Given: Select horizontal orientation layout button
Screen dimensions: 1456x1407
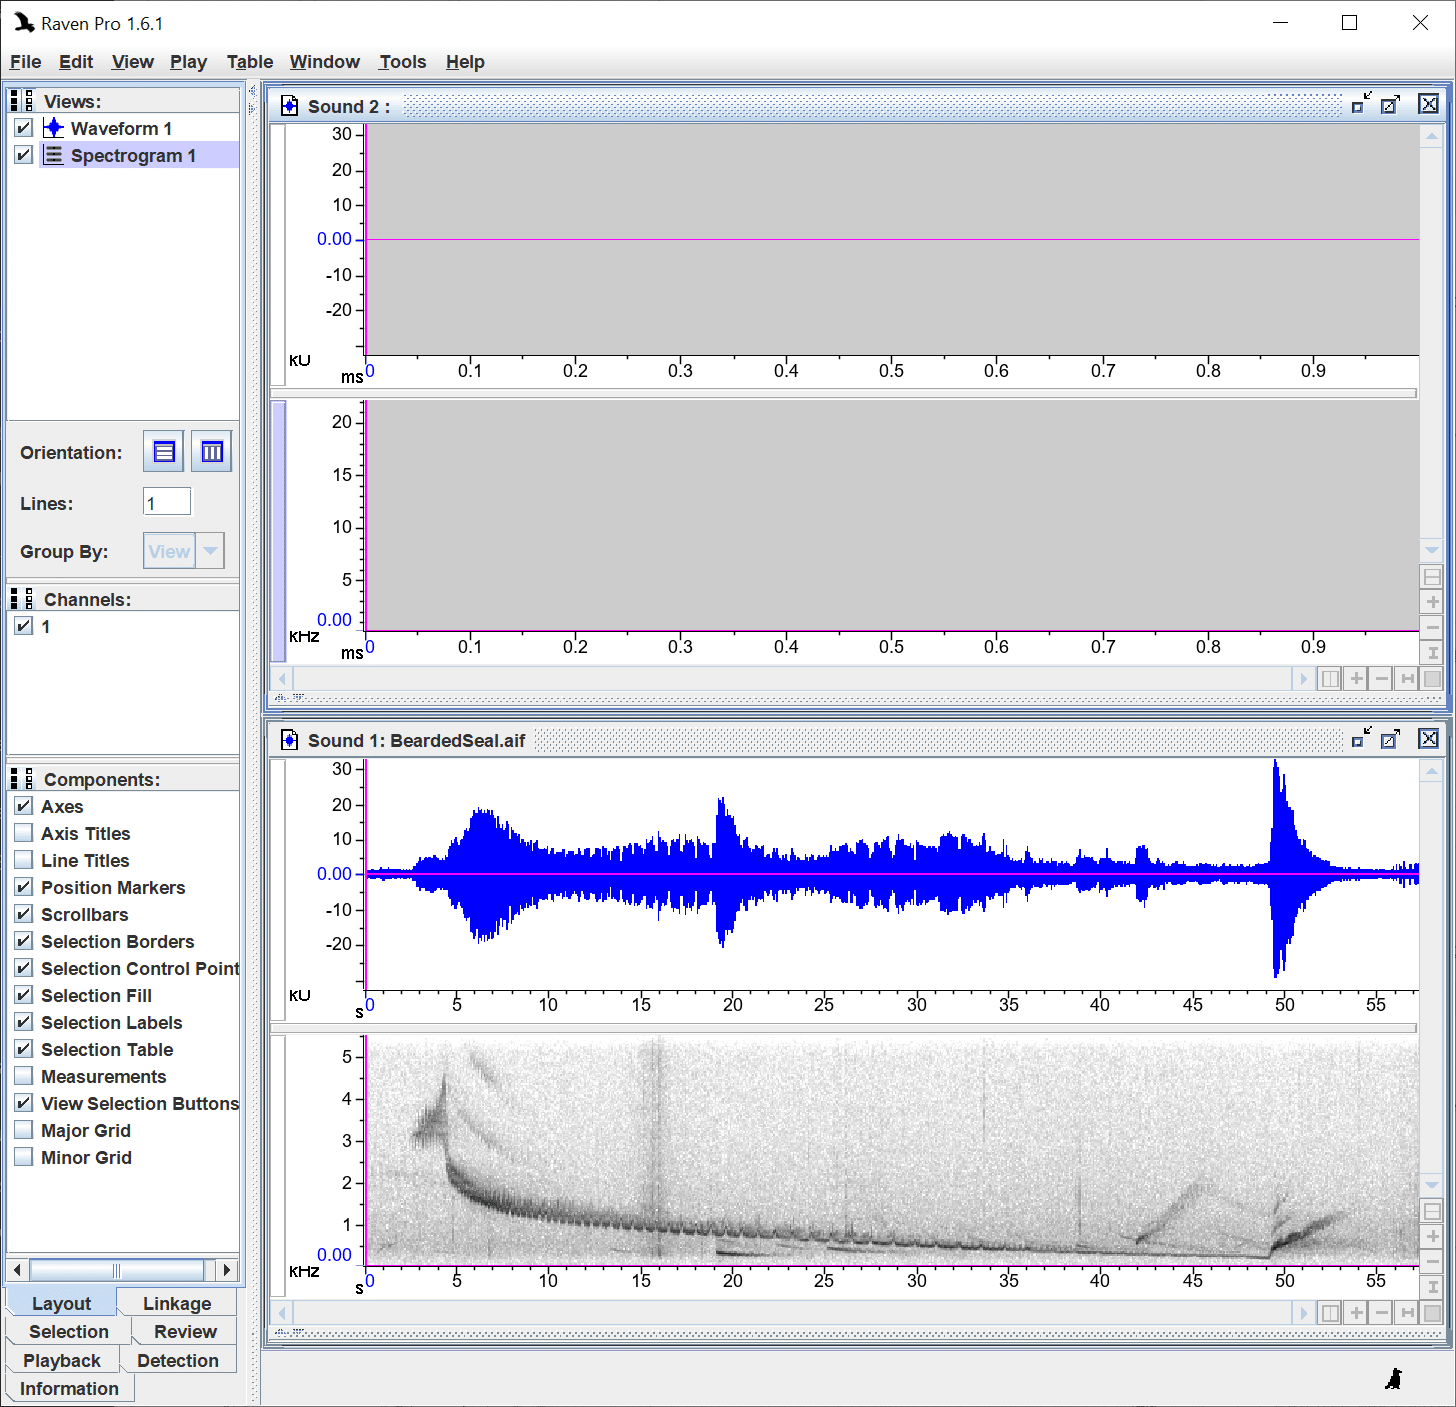Looking at the screenshot, I should coord(164,452).
